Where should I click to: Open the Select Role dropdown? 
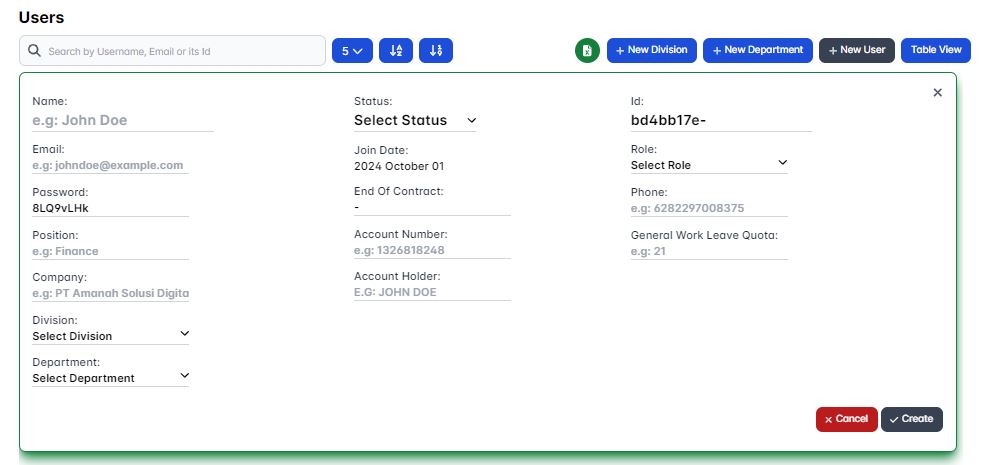pyautogui.click(x=709, y=165)
